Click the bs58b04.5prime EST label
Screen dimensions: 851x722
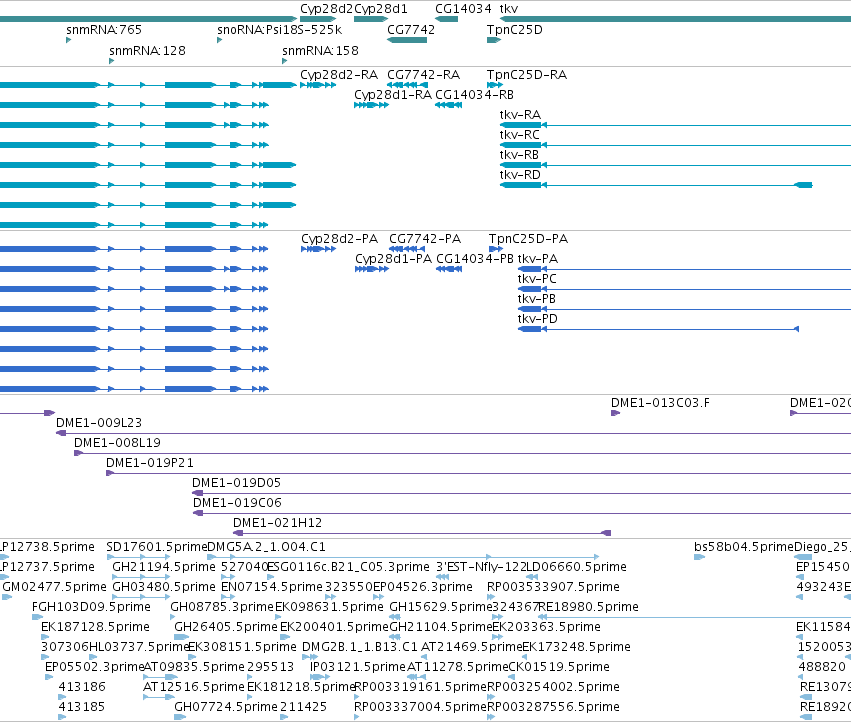pos(744,547)
